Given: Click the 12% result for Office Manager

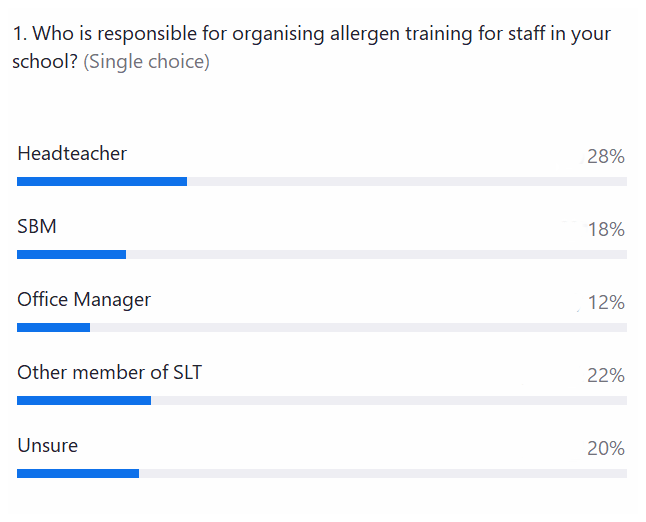Looking at the screenshot, I should 605,303.
